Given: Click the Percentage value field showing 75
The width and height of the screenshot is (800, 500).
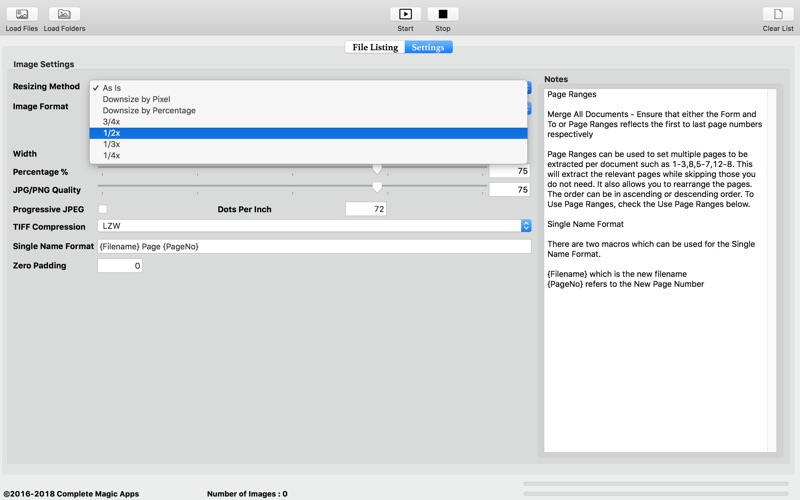Looking at the screenshot, I should click(x=509, y=171).
